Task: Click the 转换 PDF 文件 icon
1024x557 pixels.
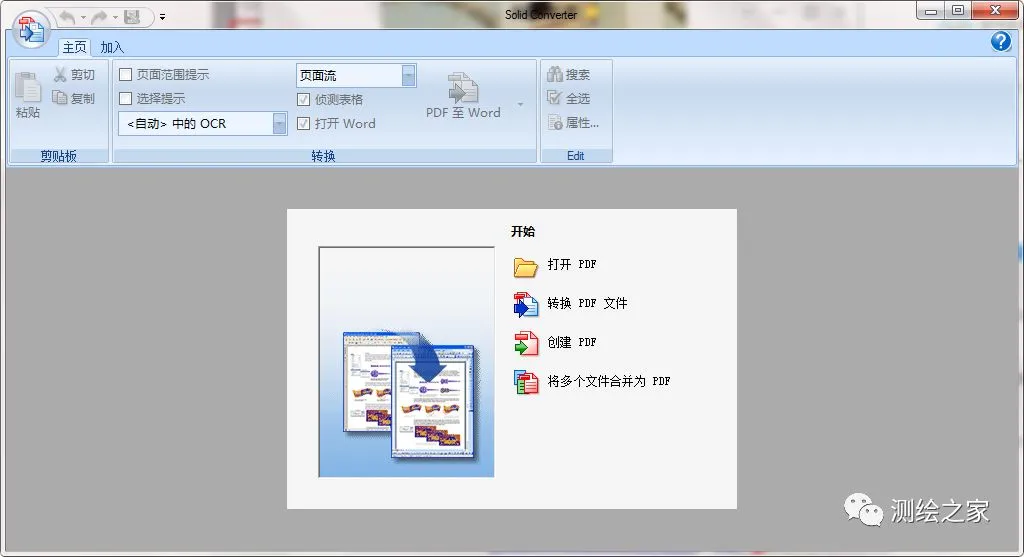Action: 526,304
